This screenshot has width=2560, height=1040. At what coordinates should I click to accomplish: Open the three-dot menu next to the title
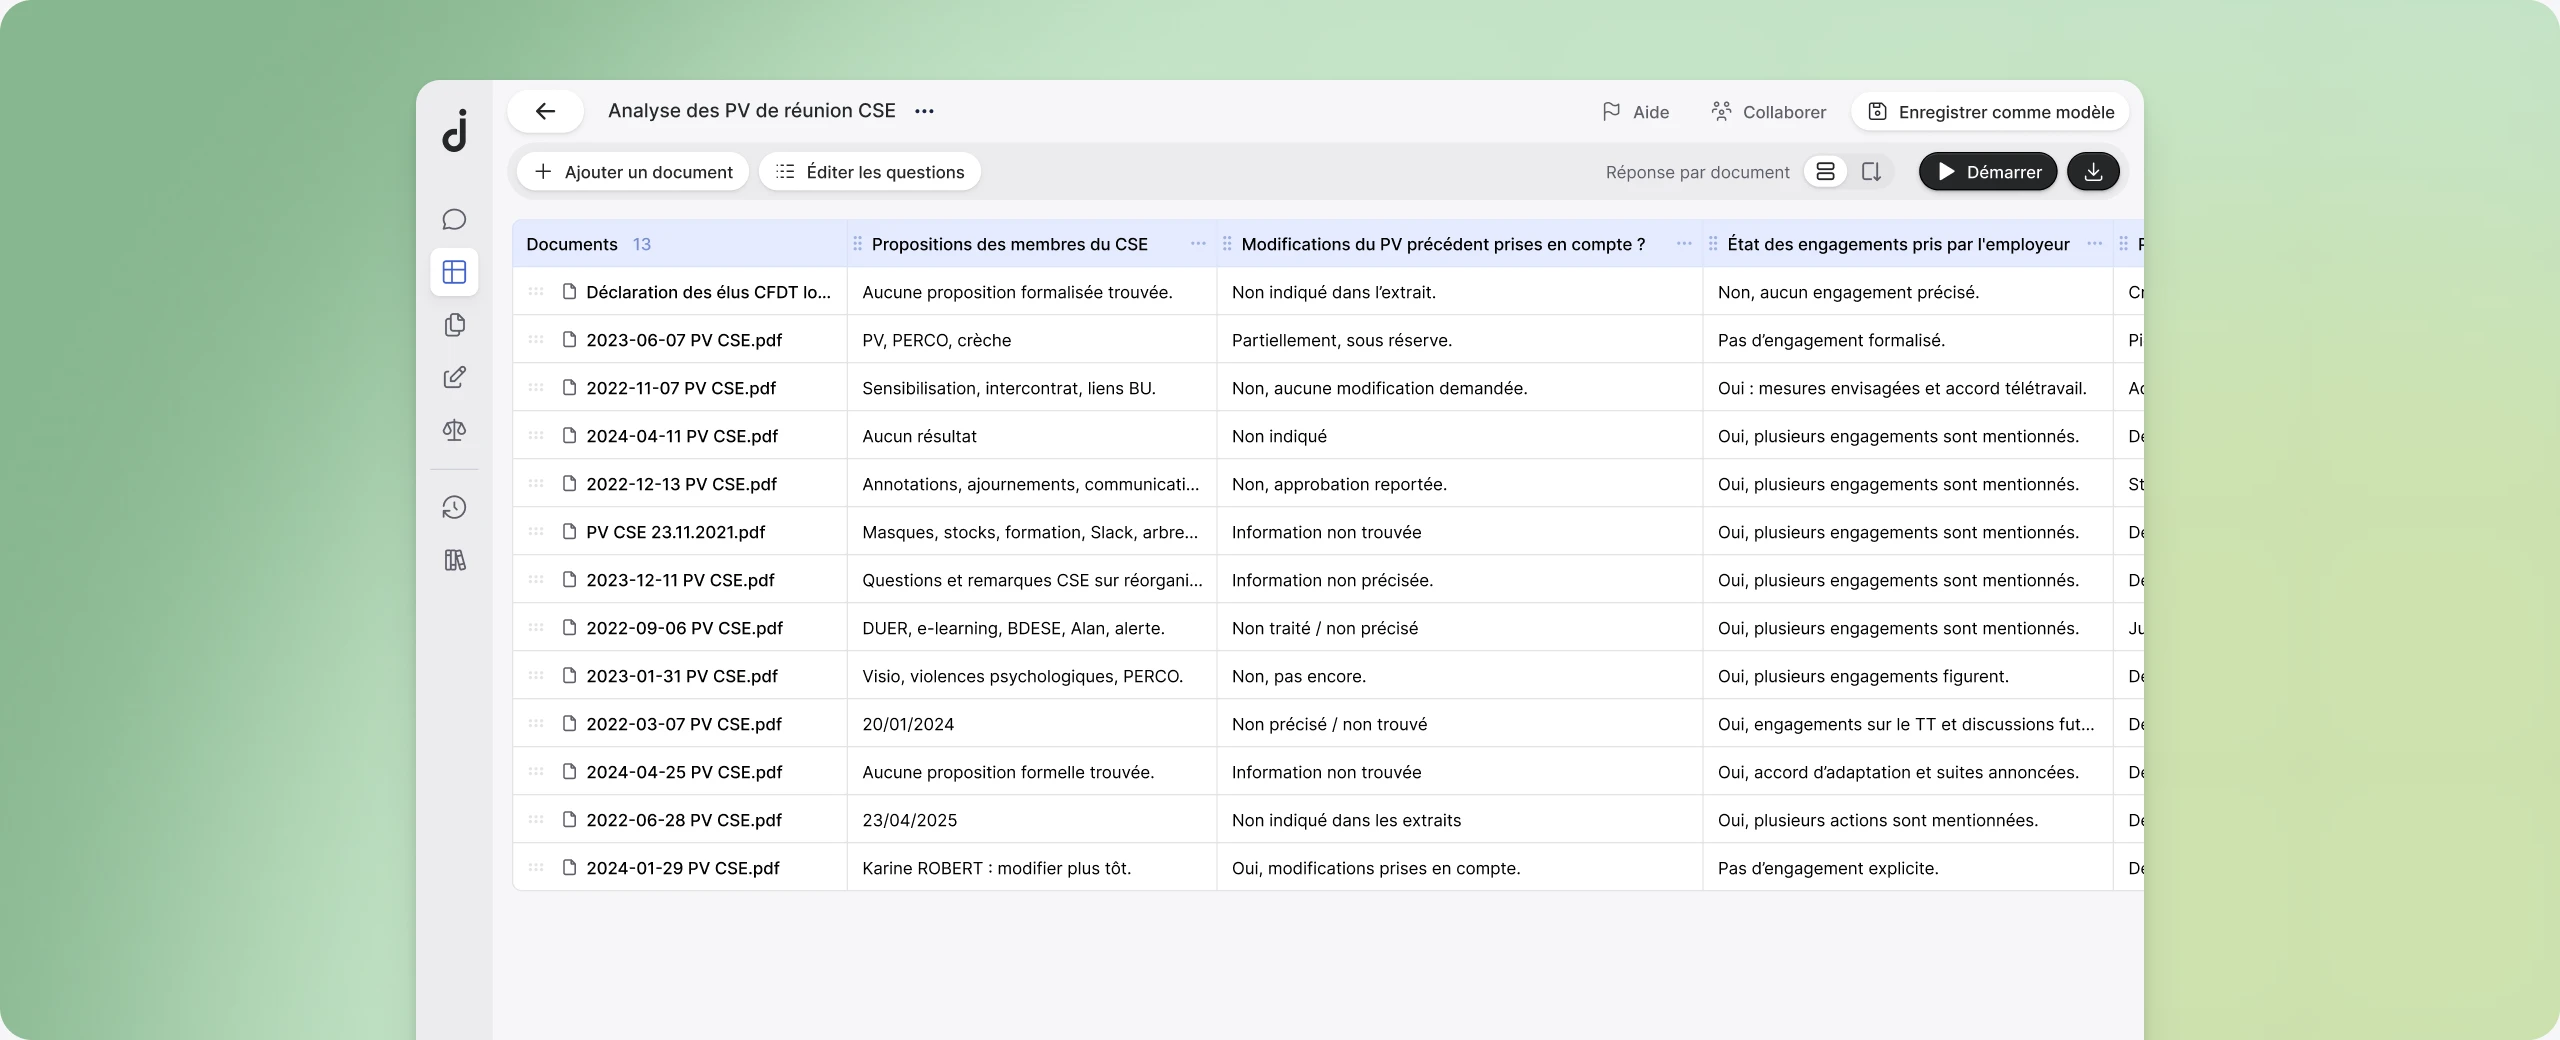(924, 111)
